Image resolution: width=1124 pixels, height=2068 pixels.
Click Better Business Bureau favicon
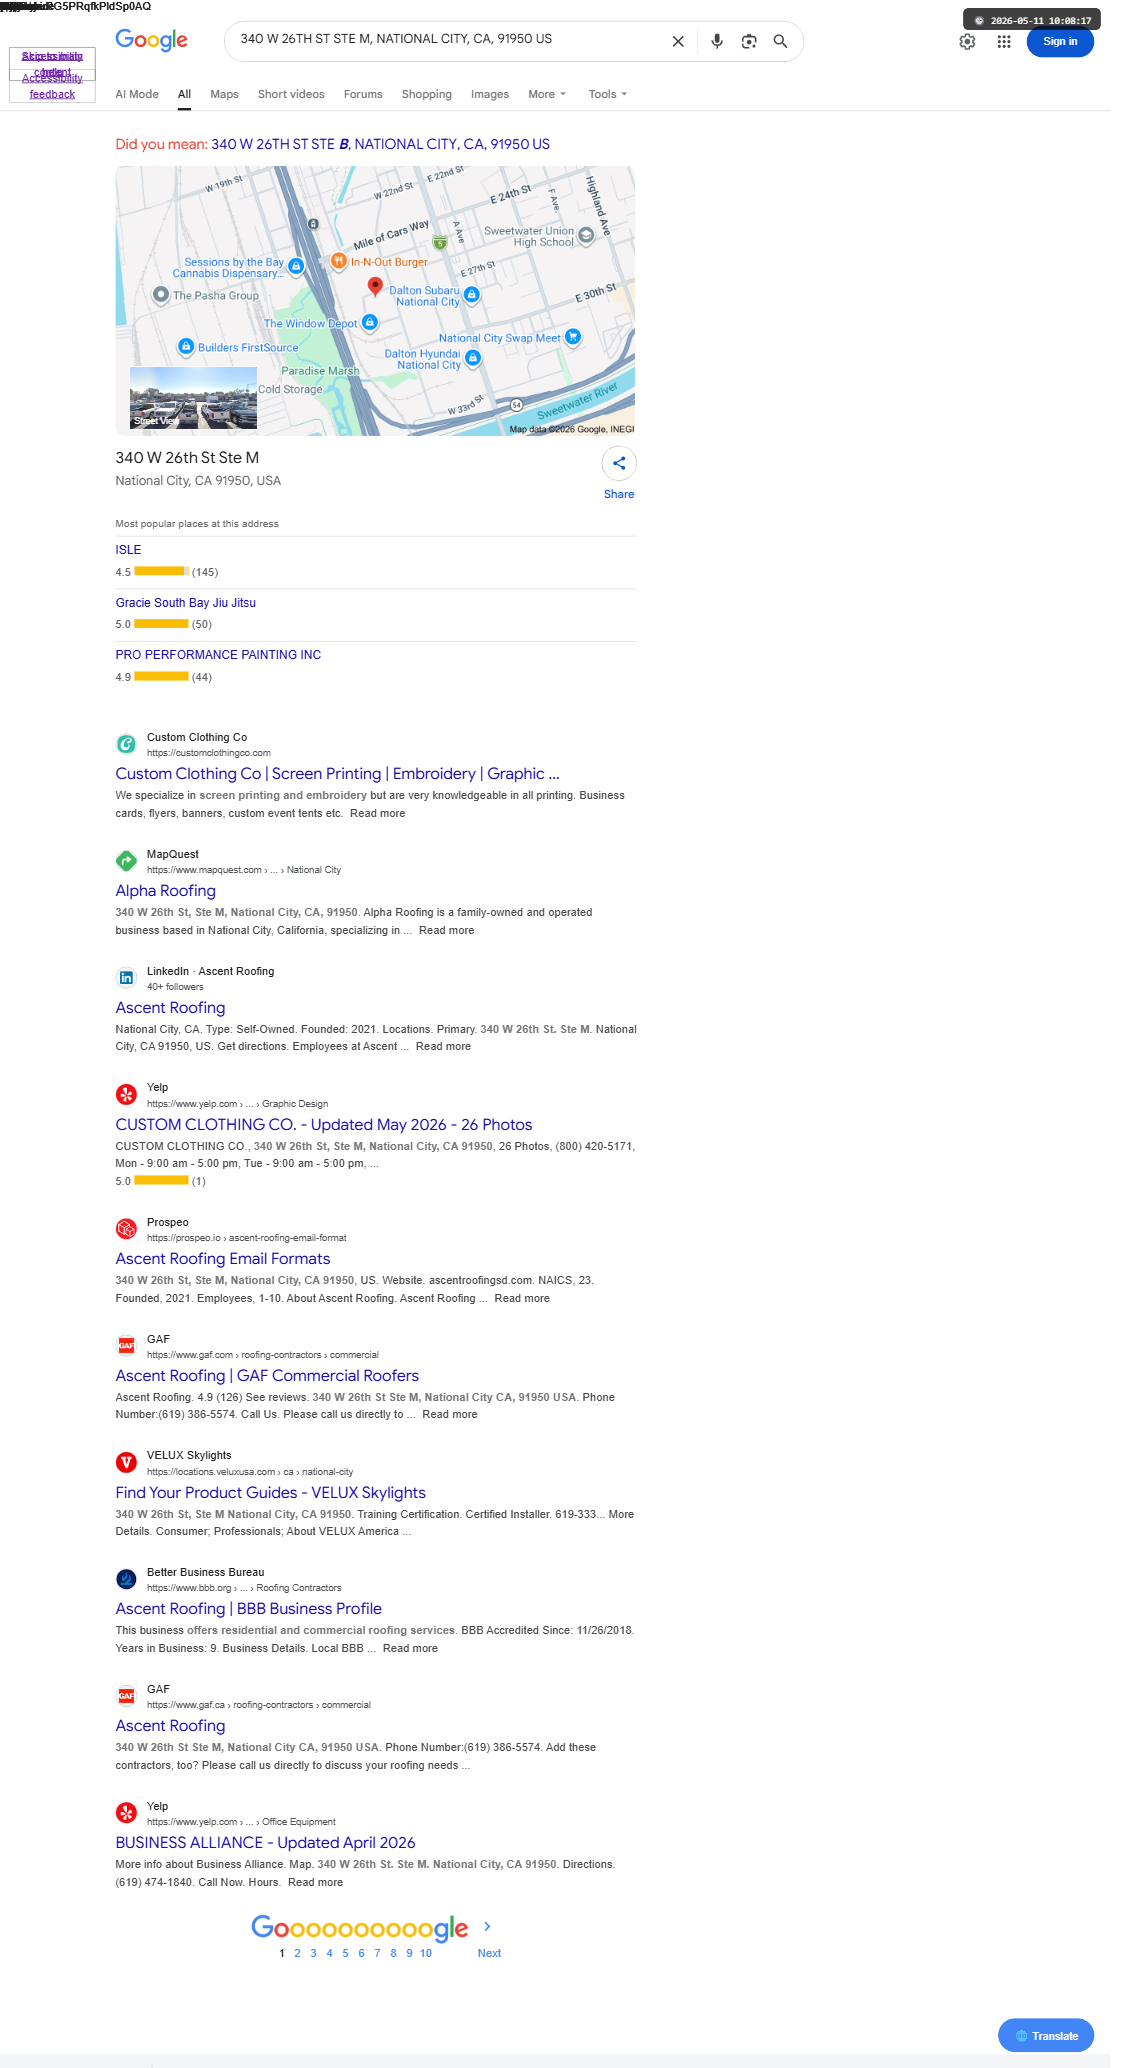126,1579
